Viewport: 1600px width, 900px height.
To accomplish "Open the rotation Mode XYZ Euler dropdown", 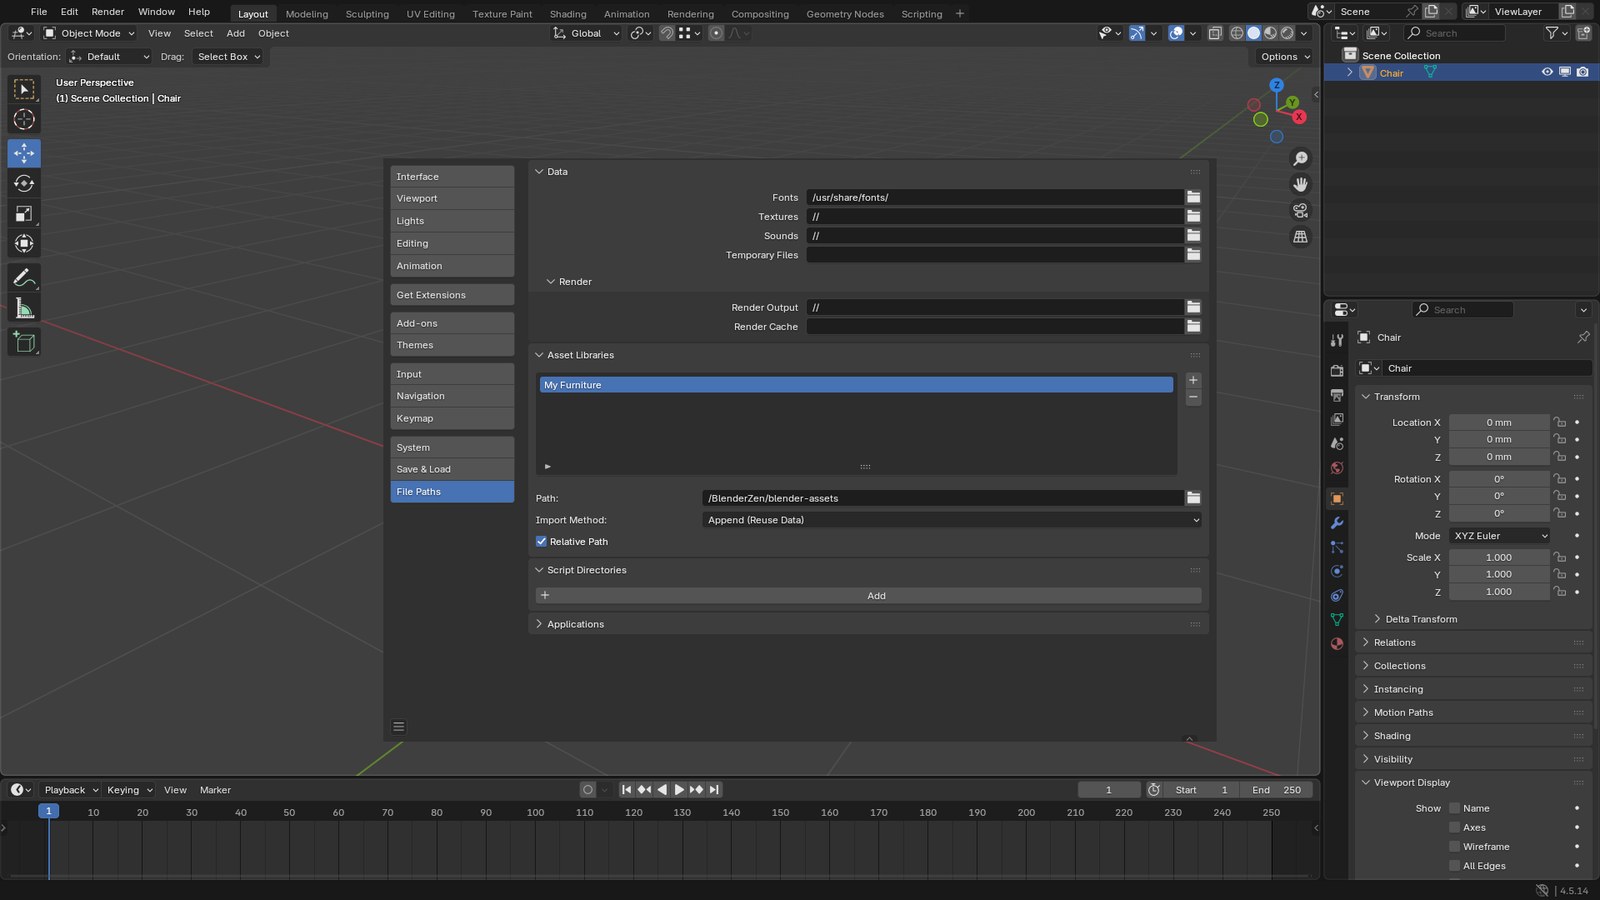I will (x=1500, y=536).
